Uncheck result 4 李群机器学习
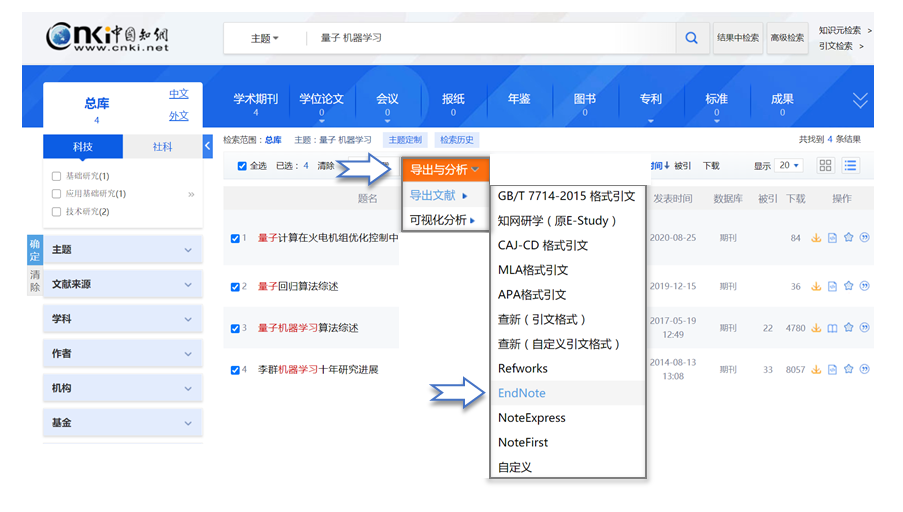The height and width of the screenshot is (512, 903). click(x=235, y=370)
